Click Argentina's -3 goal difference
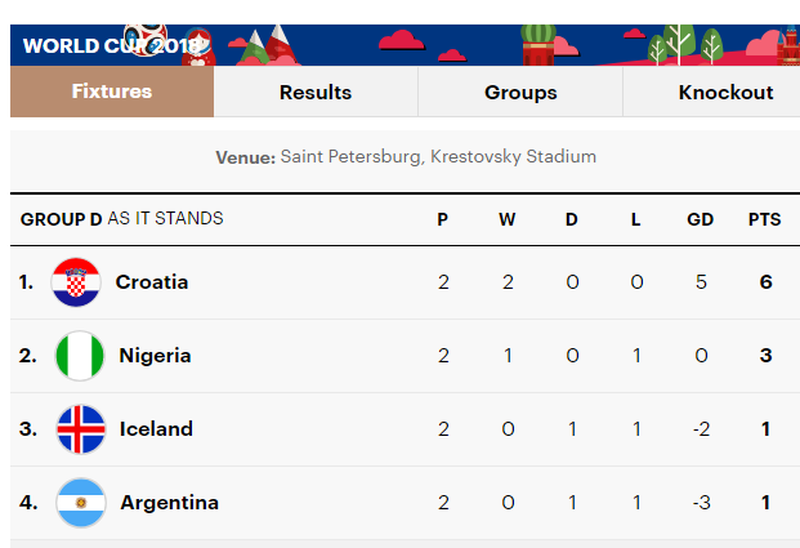 701,503
